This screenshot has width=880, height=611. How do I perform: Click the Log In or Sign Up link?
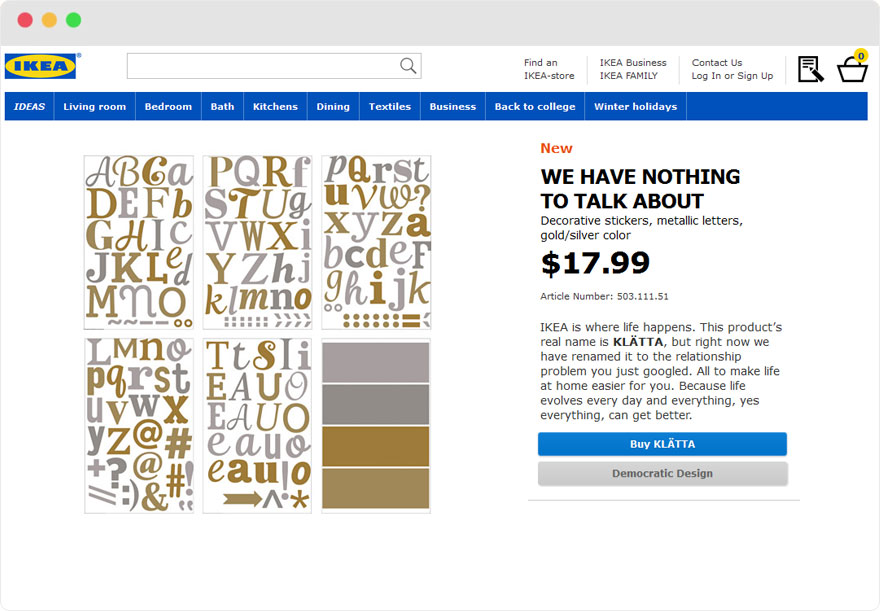click(x=732, y=76)
